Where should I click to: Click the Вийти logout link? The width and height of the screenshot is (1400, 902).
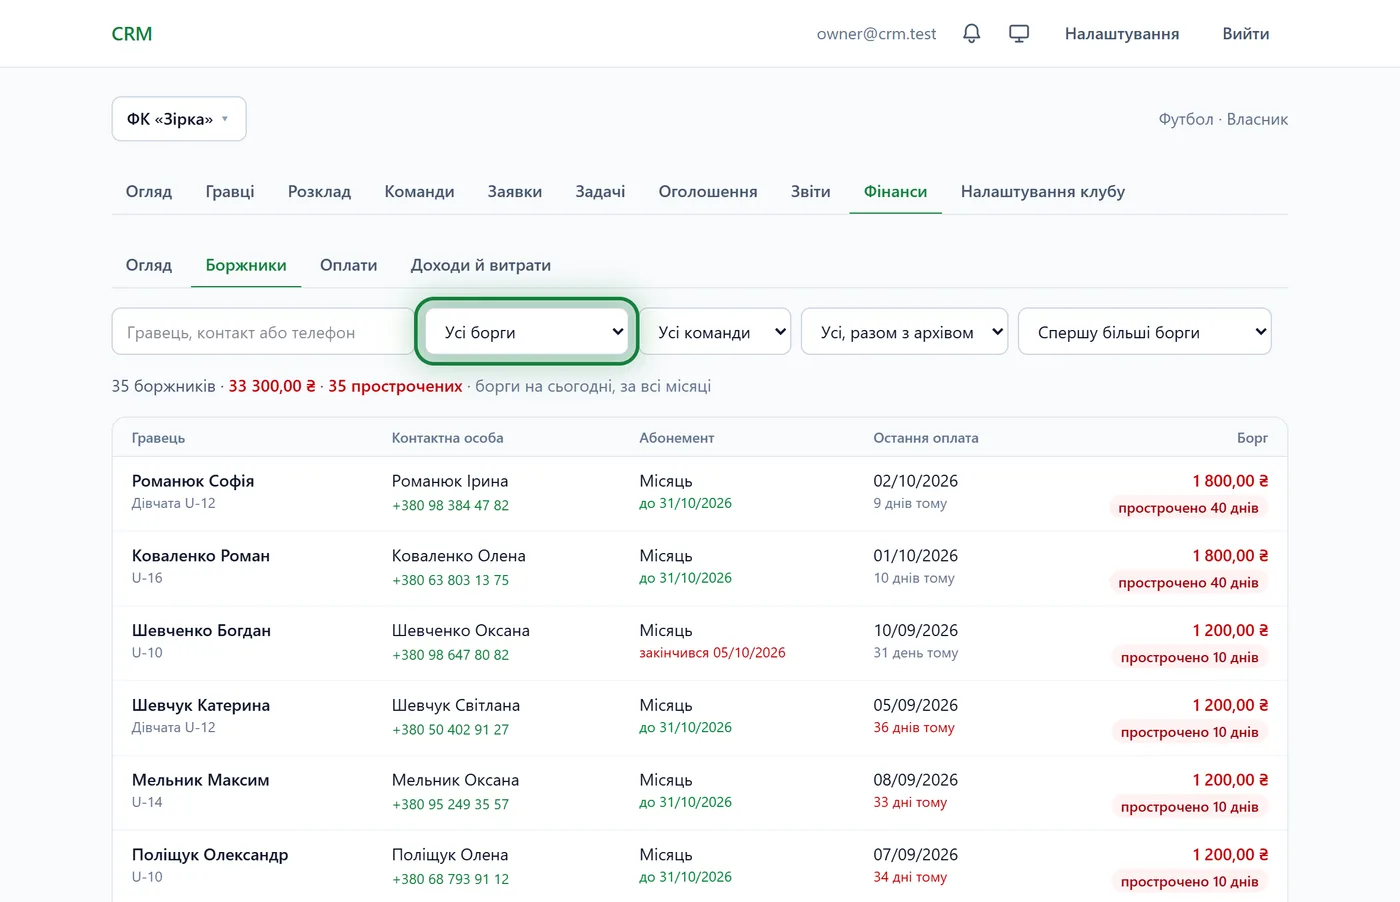(x=1246, y=34)
